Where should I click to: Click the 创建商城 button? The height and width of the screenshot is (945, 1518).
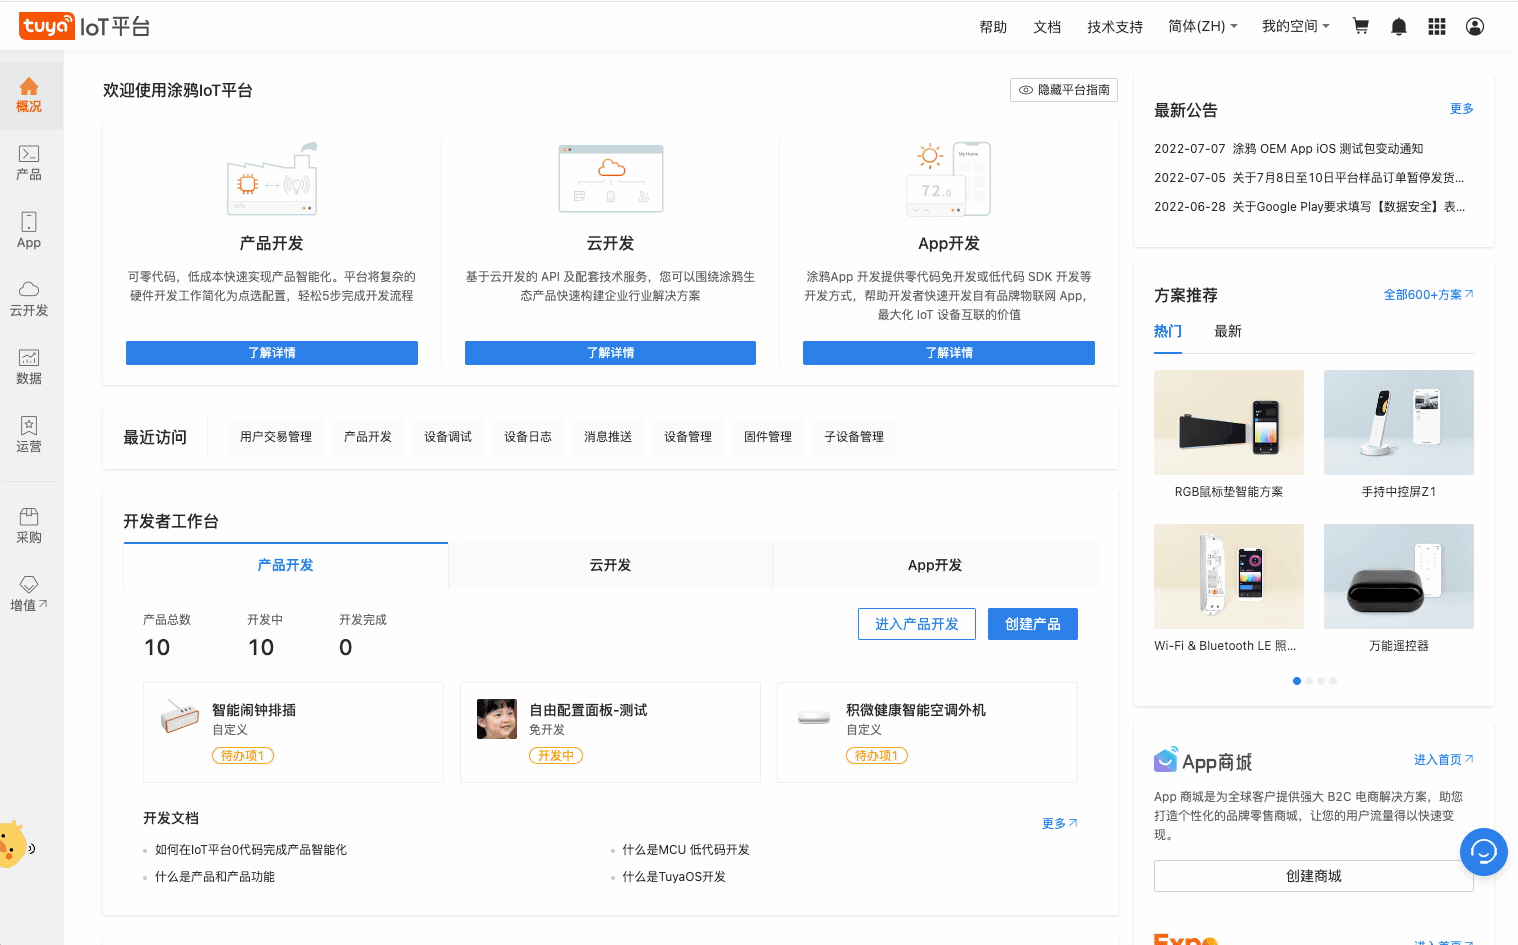pyautogui.click(x=1314, y=876)
